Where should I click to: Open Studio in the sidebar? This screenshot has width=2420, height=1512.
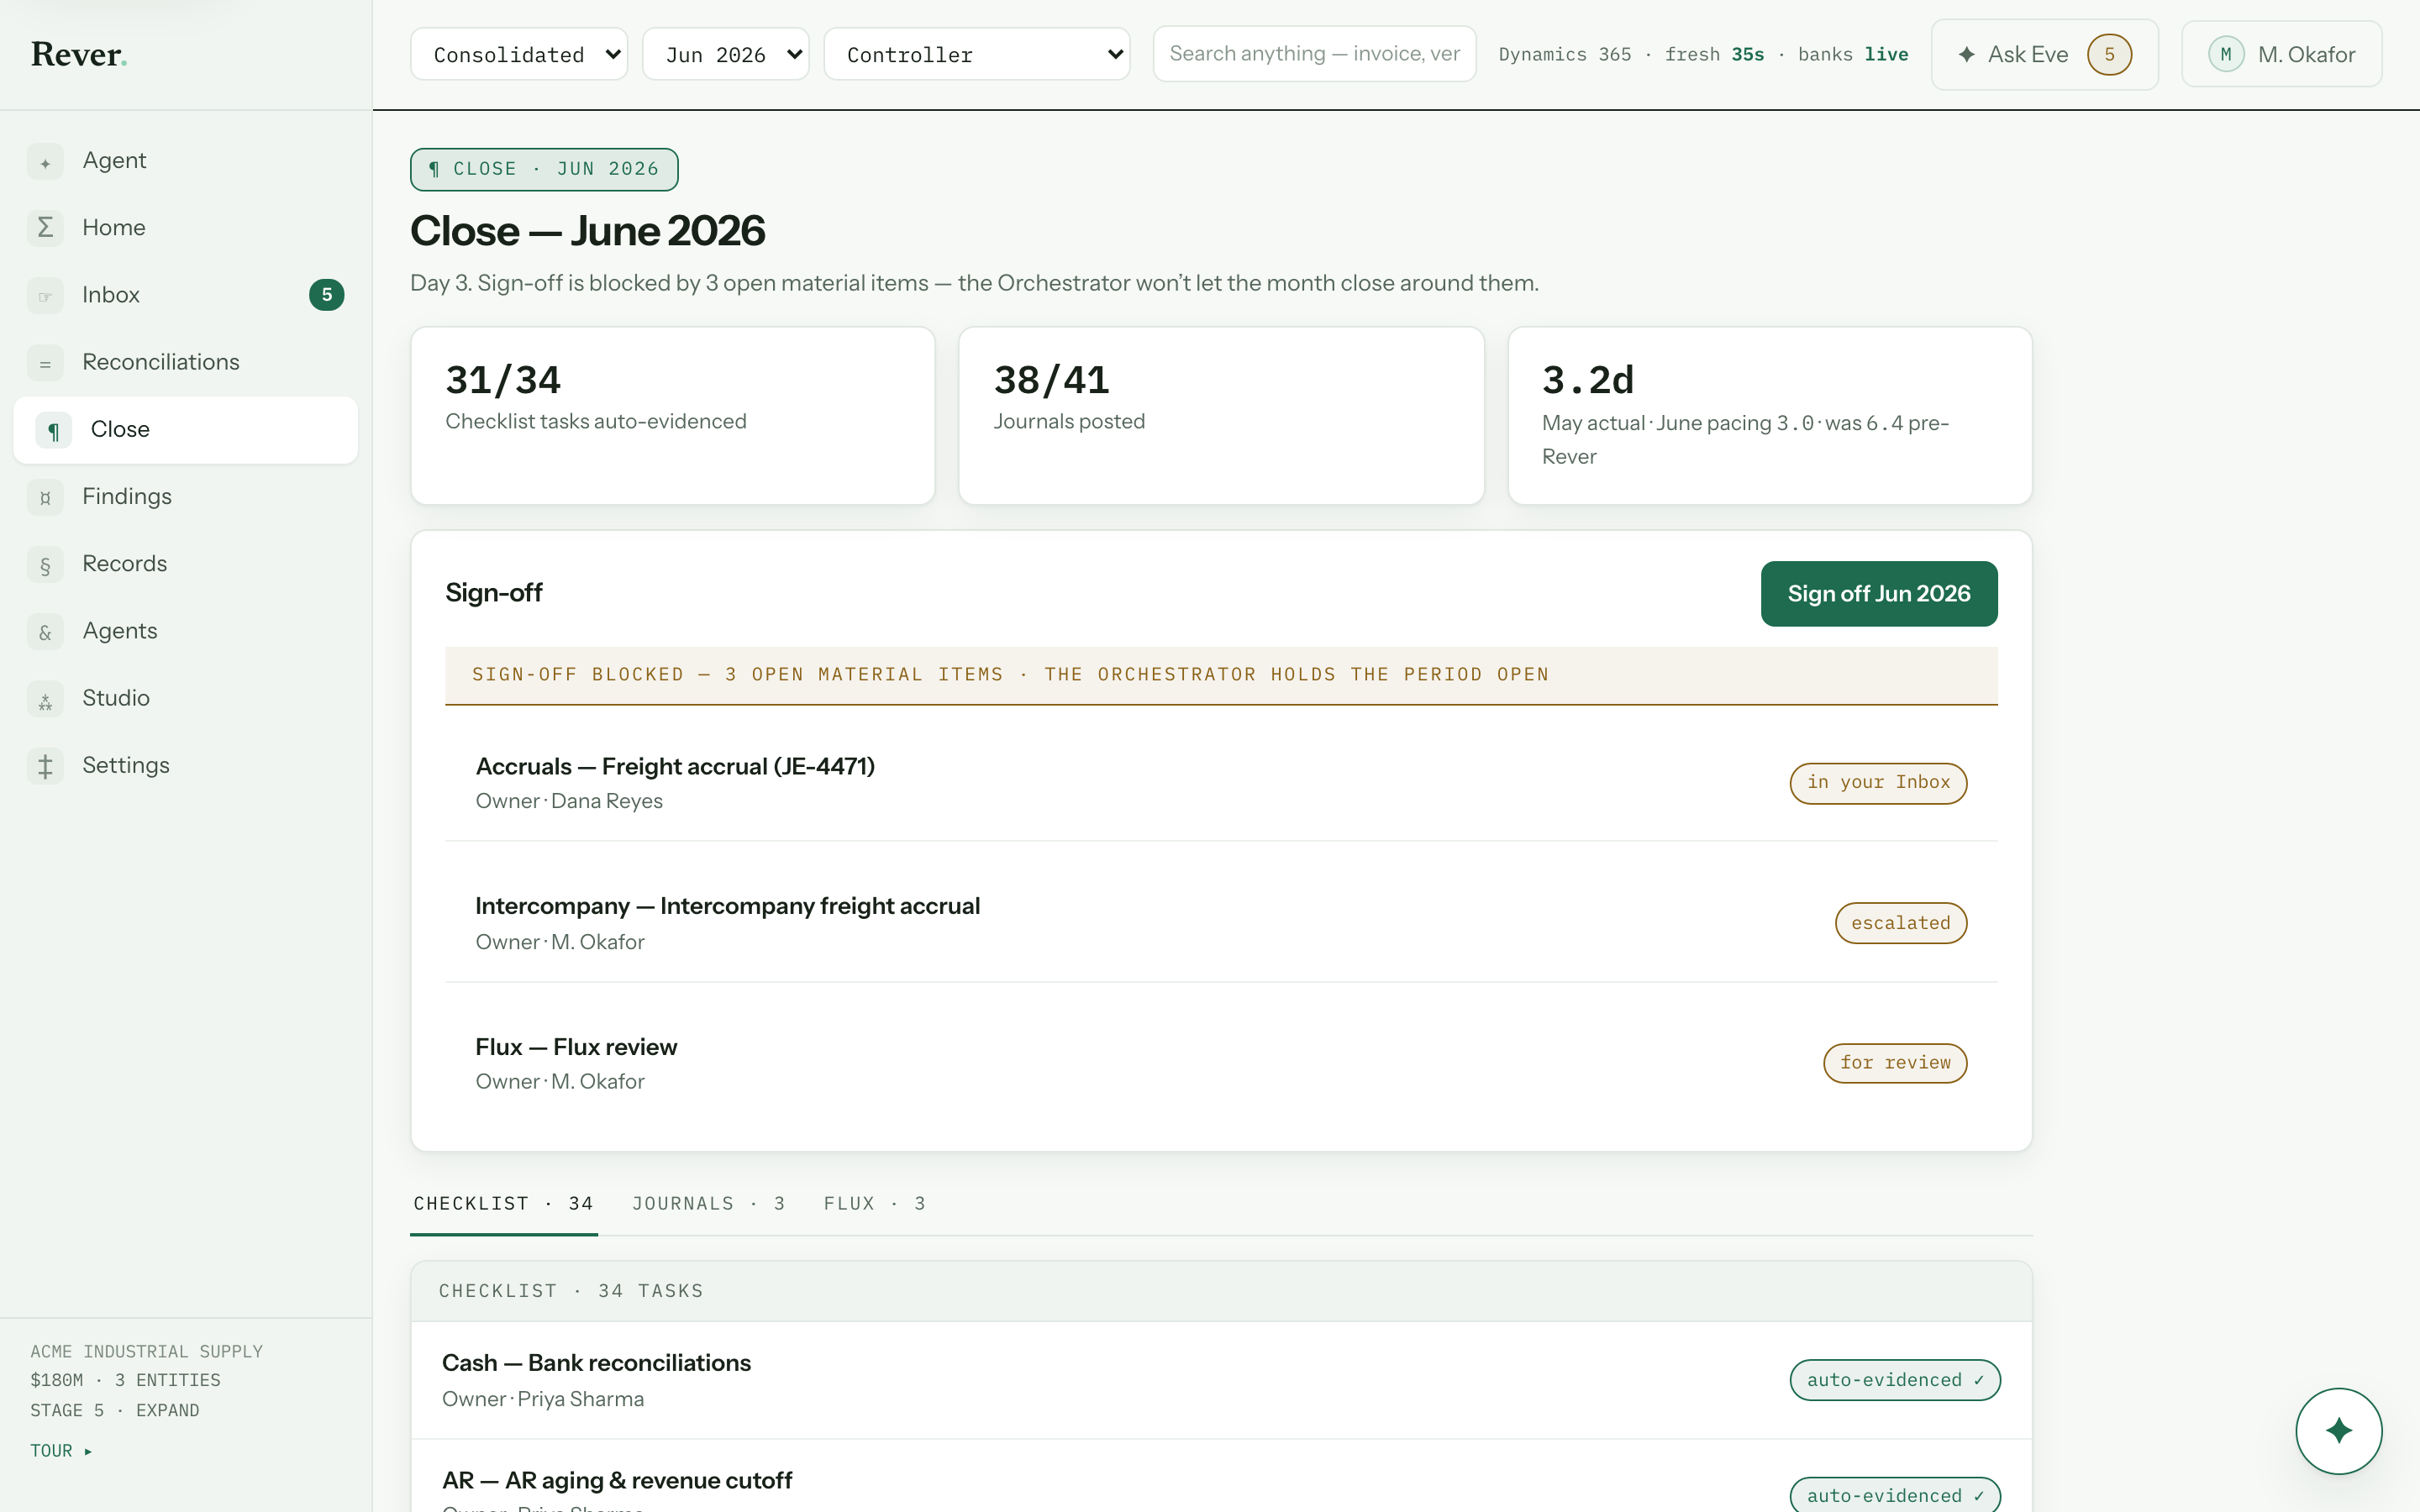[x=186, y=698]
